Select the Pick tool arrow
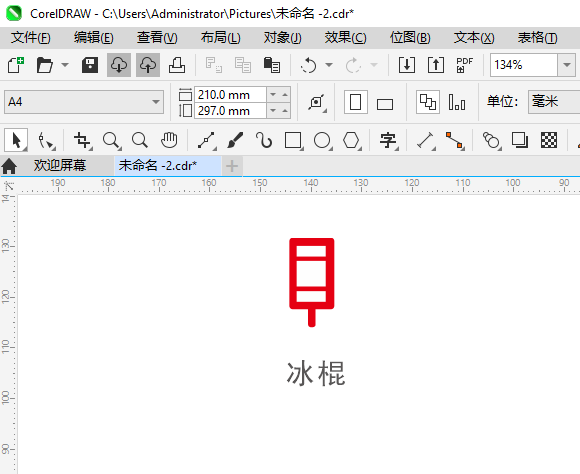Image resolution: width=580 pixels, height=474 pixels. pos(16,140)
